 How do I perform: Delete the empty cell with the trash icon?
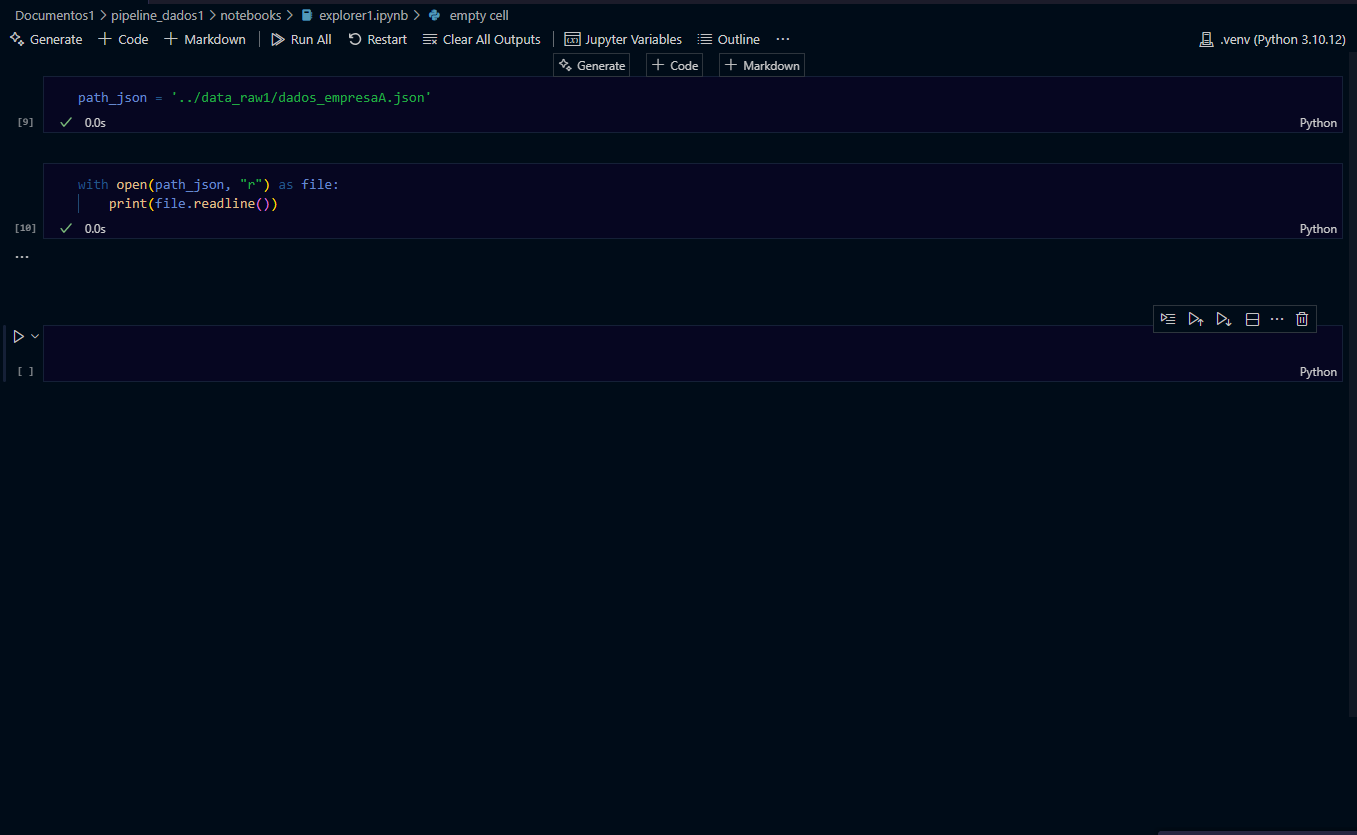[1302, 319]
